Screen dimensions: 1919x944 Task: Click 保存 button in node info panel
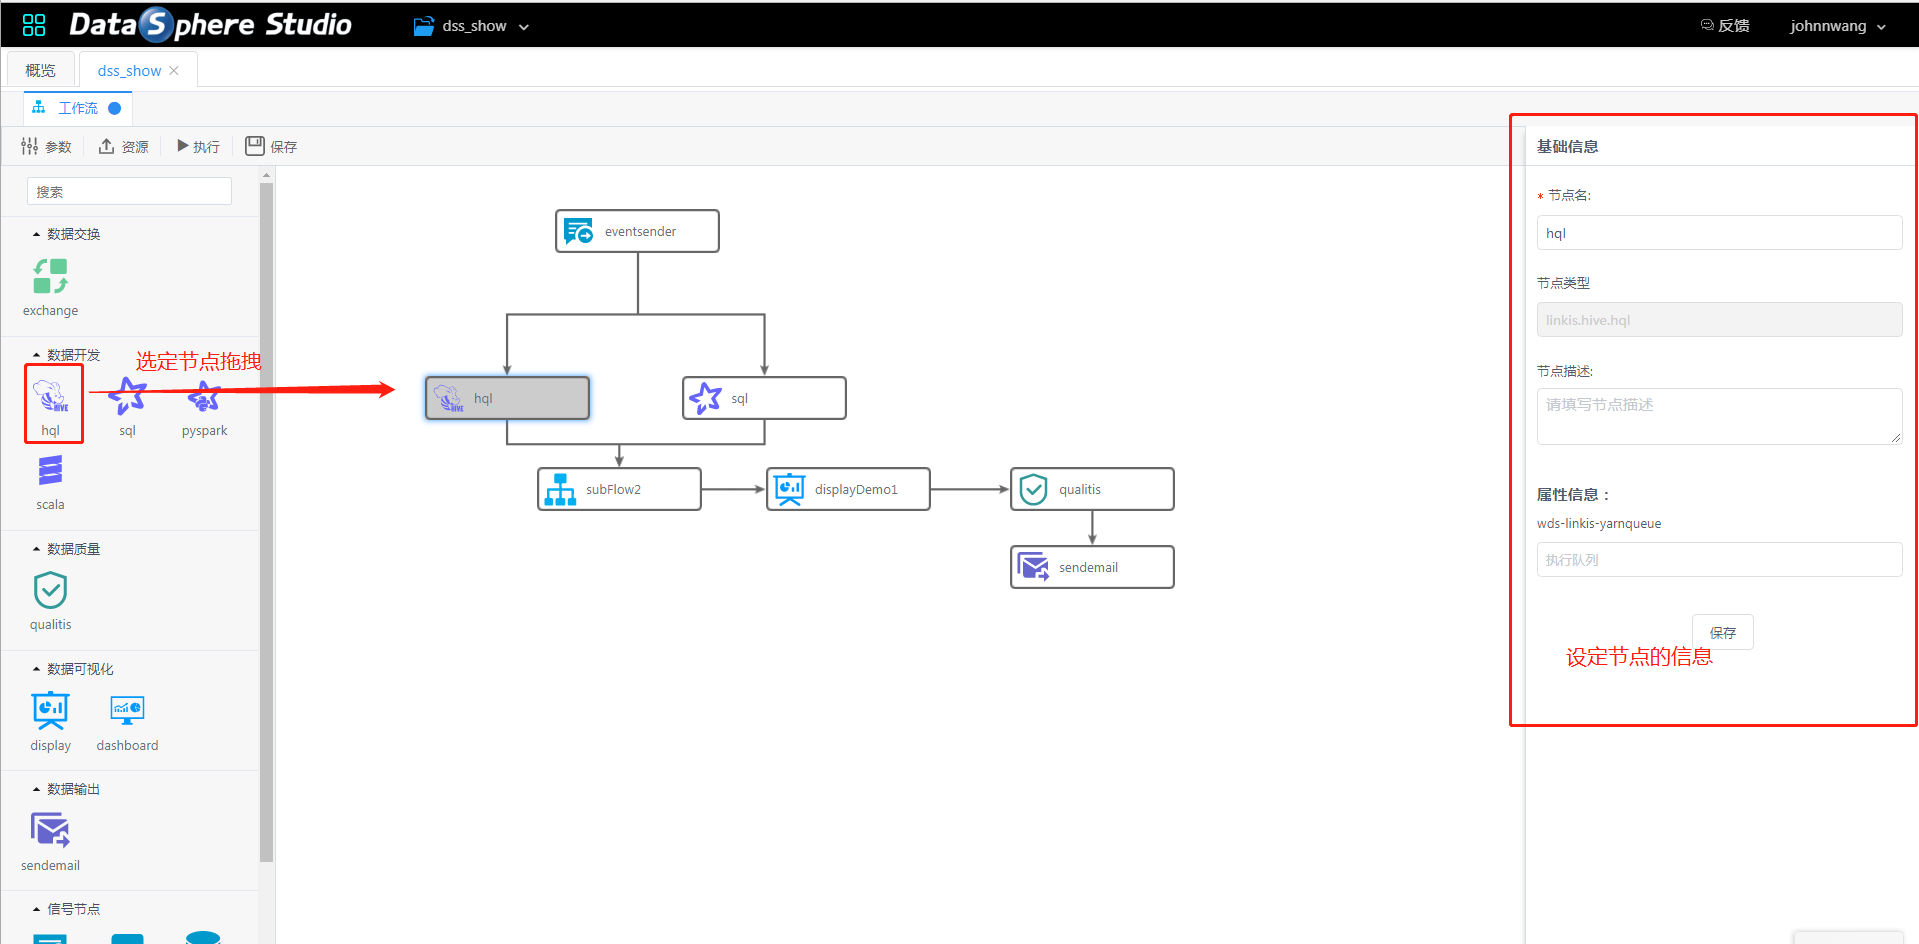pyautogui.click(x=1722, y=632)
